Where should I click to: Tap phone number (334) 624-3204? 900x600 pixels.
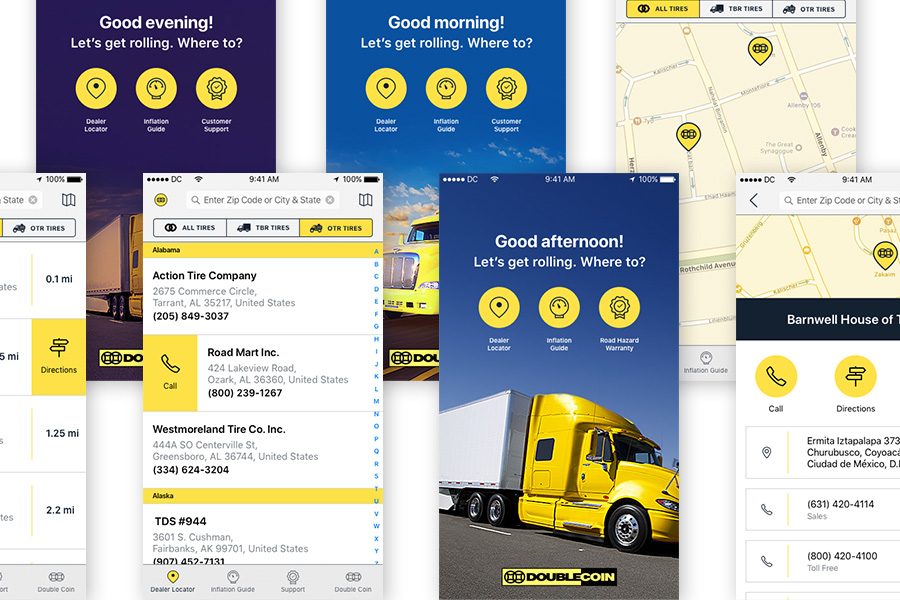coord(191,470)
